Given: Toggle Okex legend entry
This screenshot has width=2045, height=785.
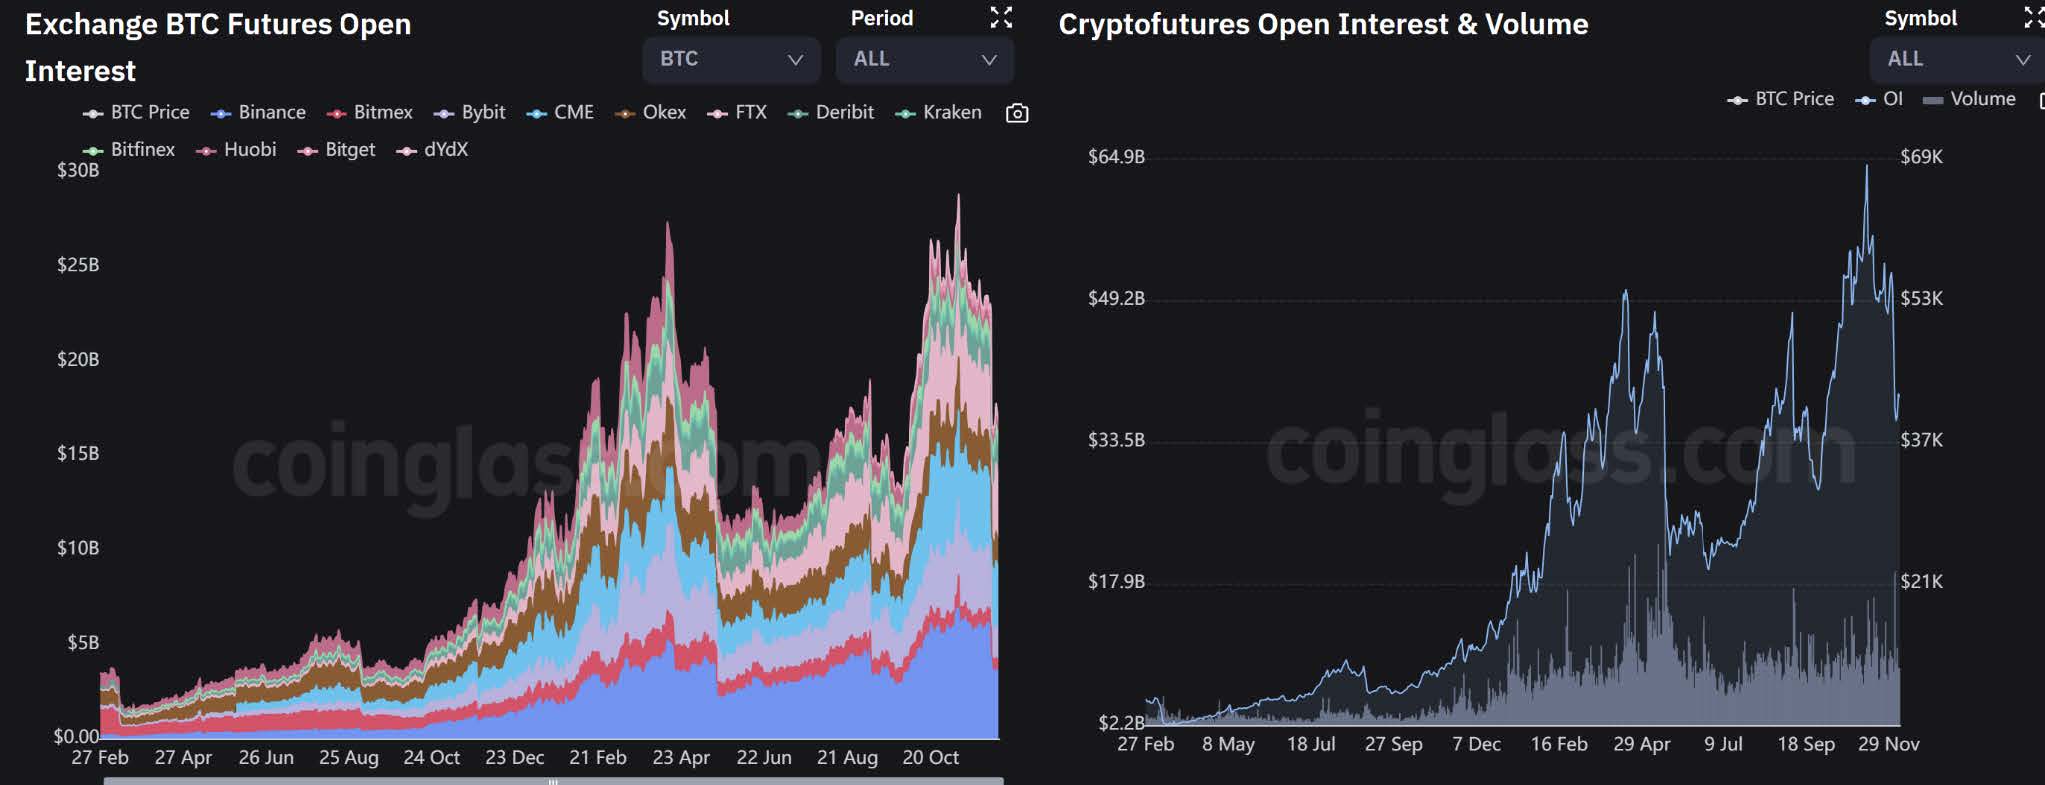Looking at the screenshot, I should click(x=650, y=113).
